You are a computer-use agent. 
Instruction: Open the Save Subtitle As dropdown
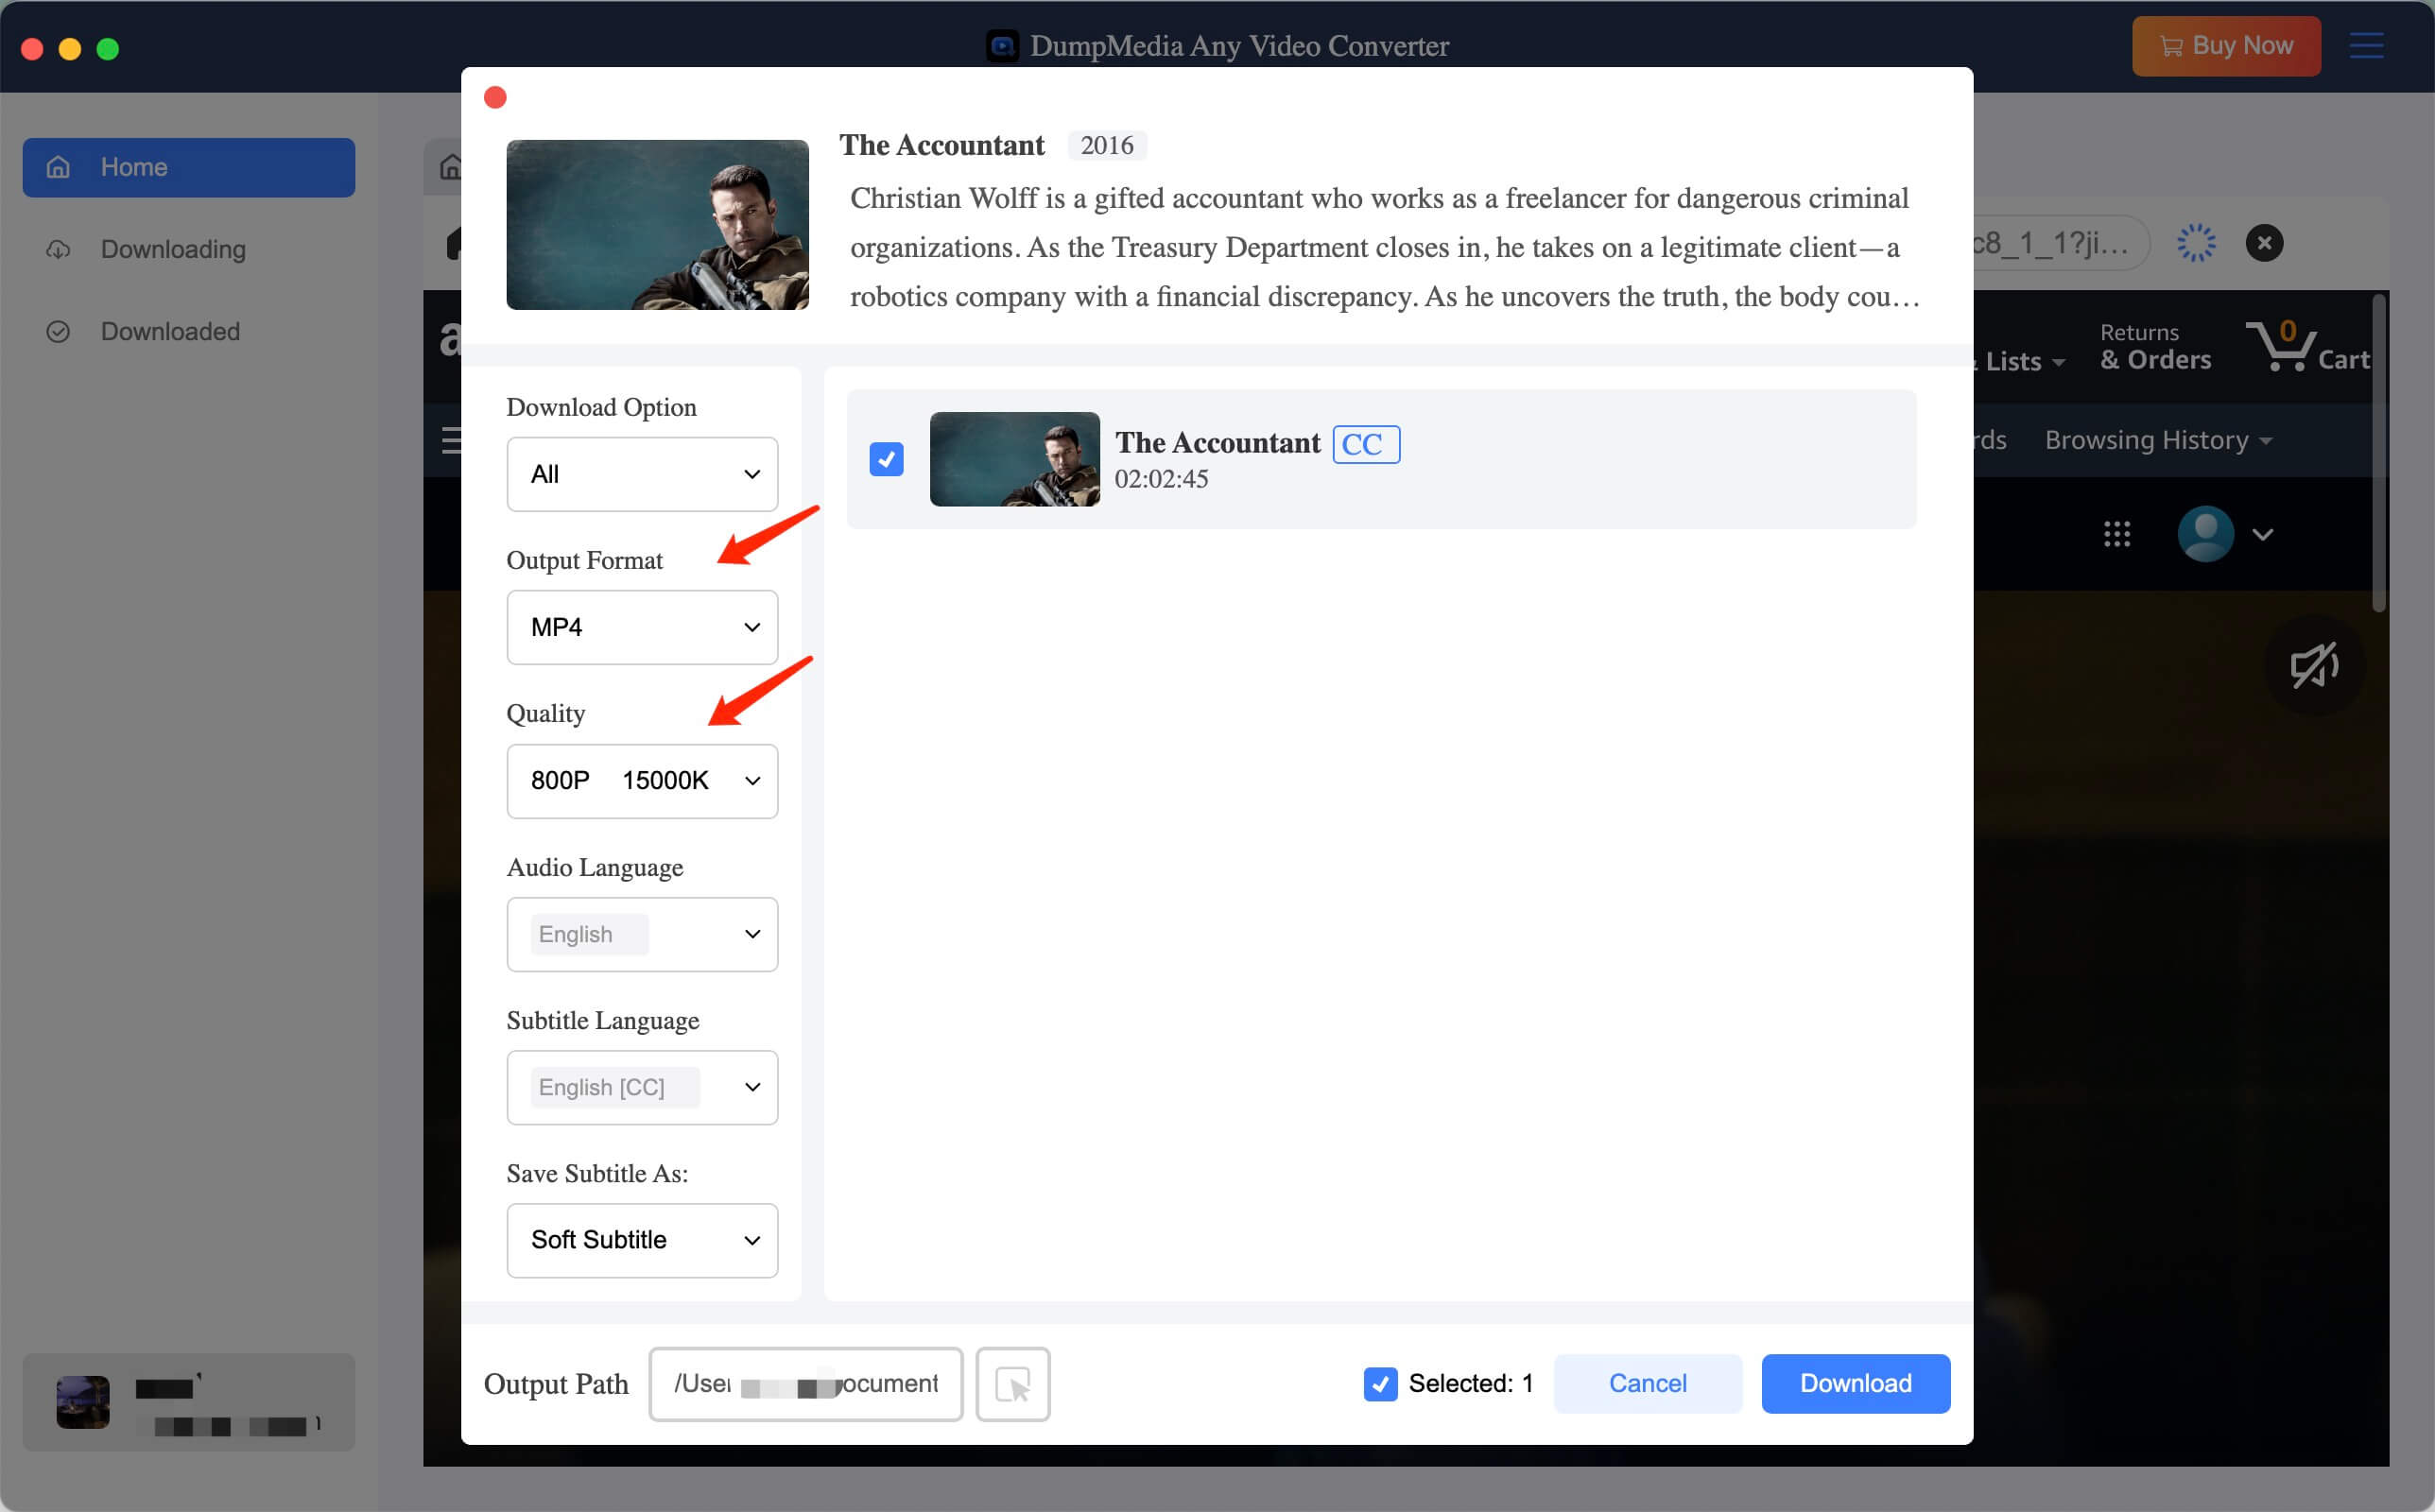pos(642,1240)
